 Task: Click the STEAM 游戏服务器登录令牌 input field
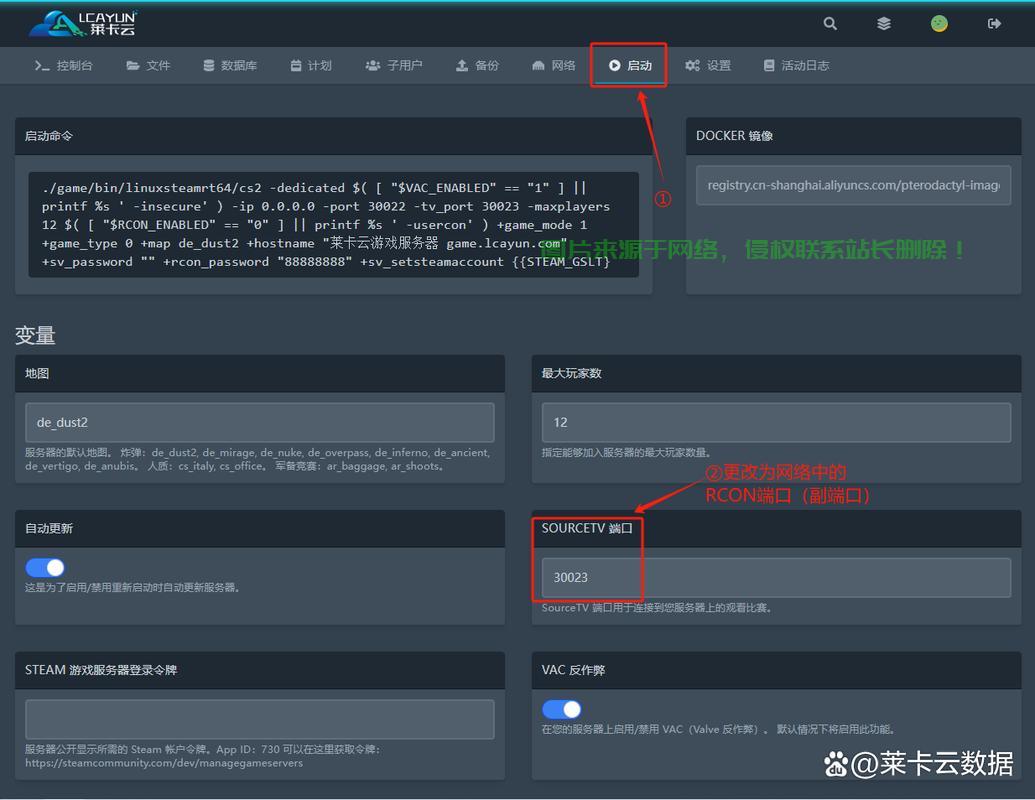coord(259,719)
